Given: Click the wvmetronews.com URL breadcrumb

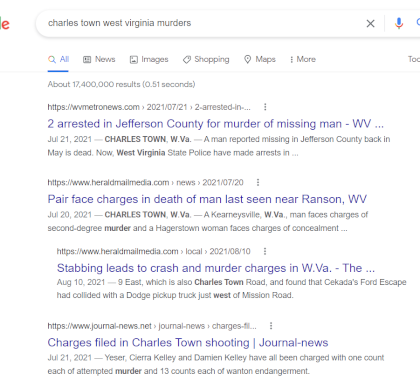Looking at the screenshot, I should click(149, 107).
